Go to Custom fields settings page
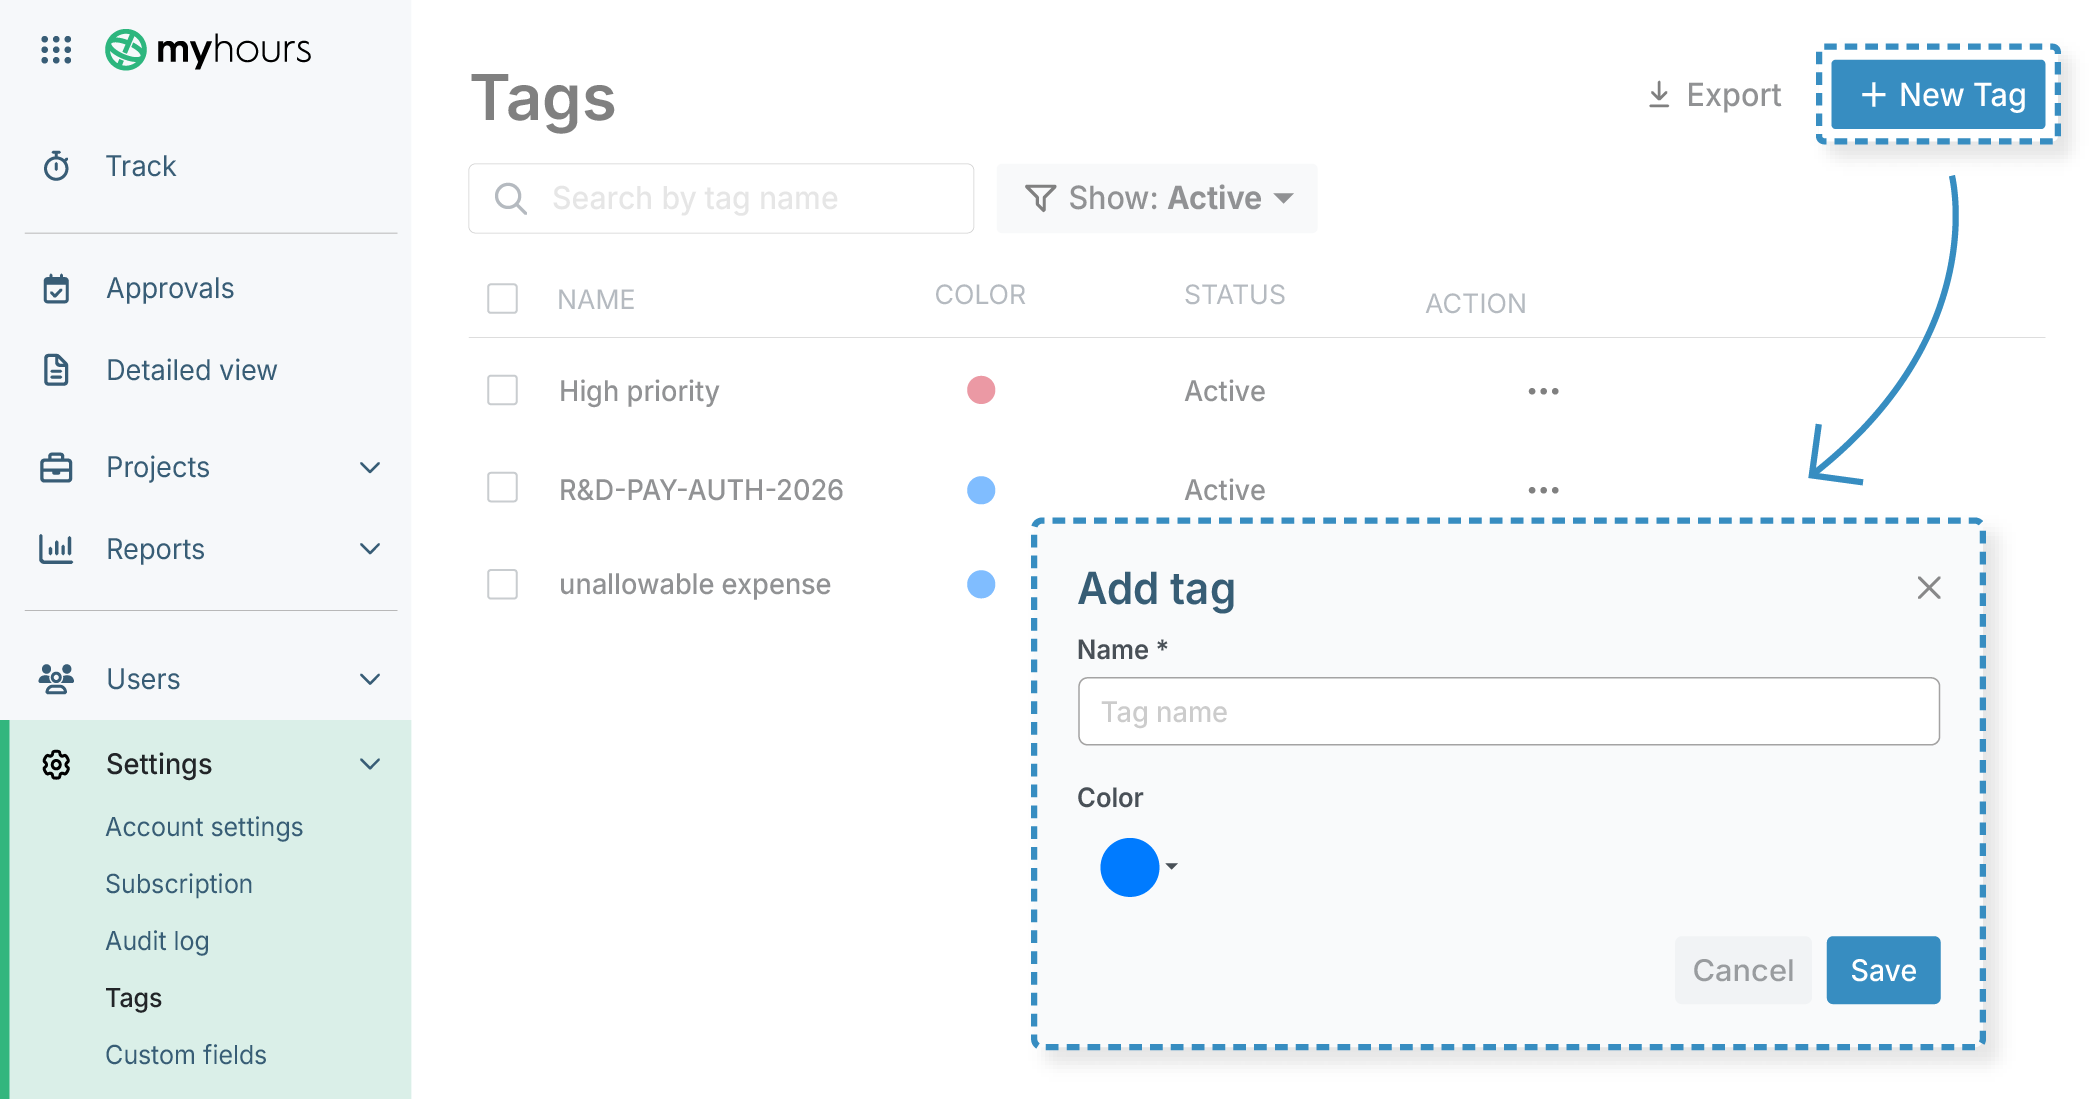 tap(186, 1055)
